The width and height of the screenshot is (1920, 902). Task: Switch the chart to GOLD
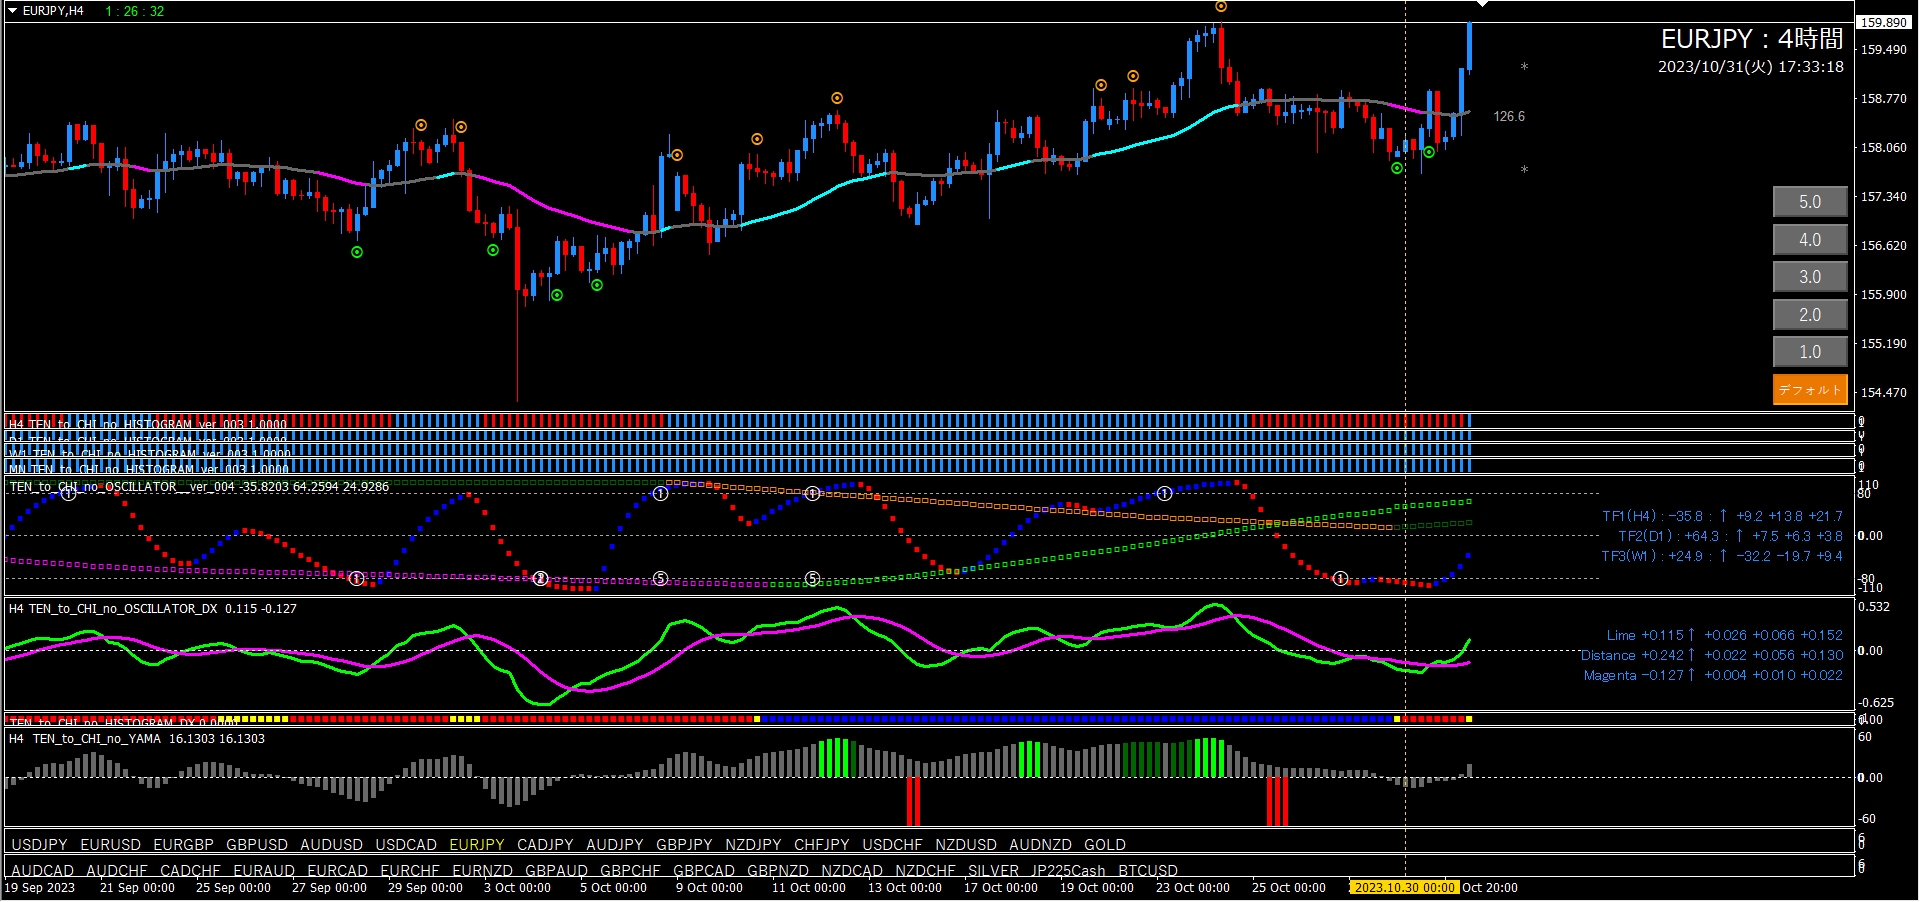point(1105,845)
